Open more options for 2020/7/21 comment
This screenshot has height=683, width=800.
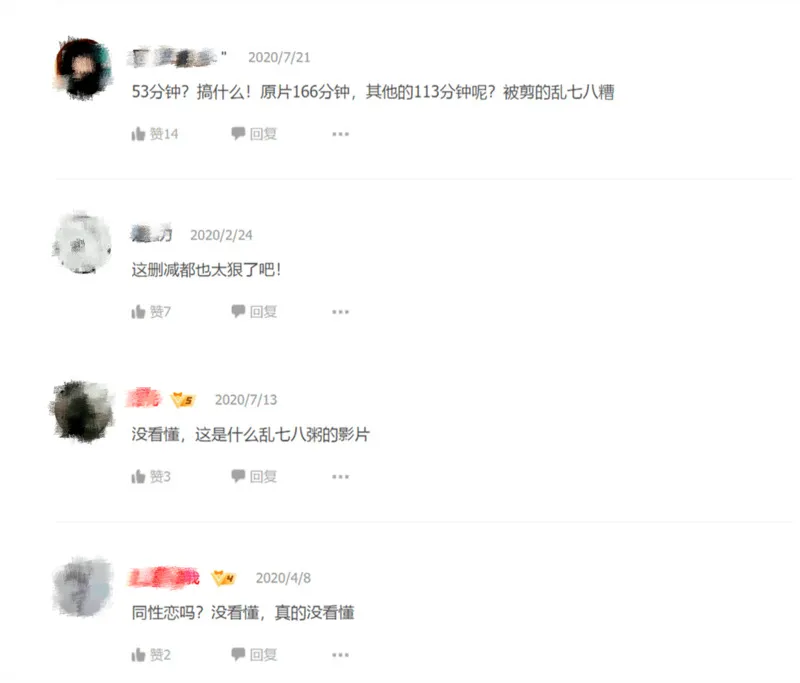[340, 134]
